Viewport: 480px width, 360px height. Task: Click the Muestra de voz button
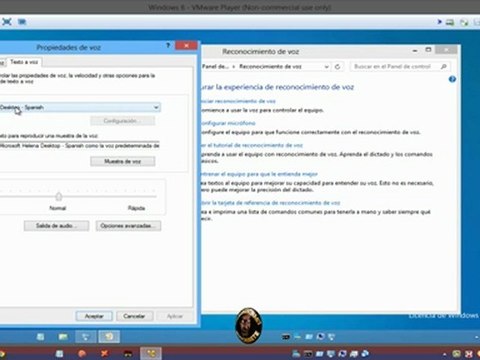[x=122, y=161]
